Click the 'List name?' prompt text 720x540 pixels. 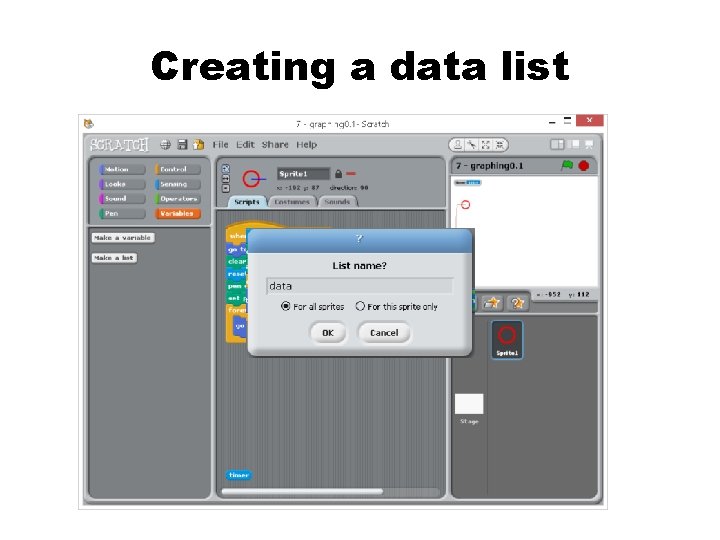[360, 266]
